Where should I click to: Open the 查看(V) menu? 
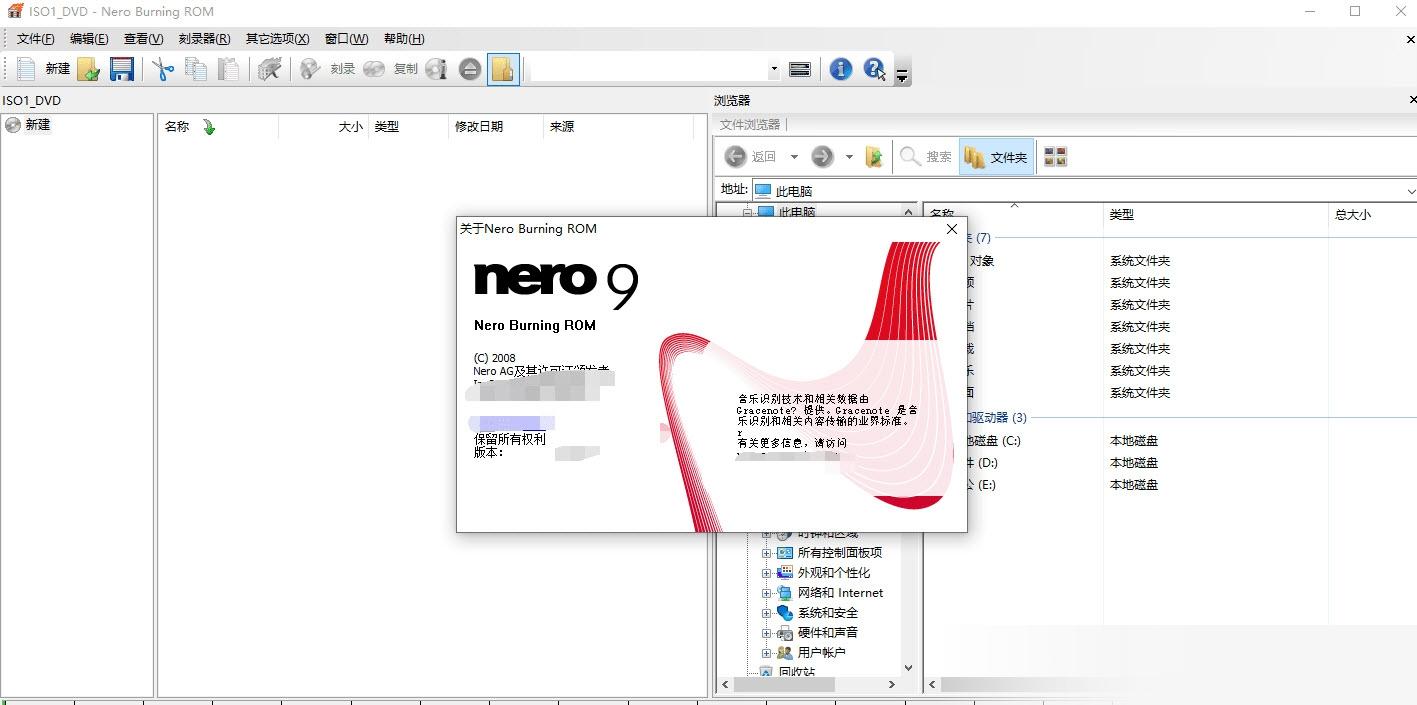click(x=143, y=39)
